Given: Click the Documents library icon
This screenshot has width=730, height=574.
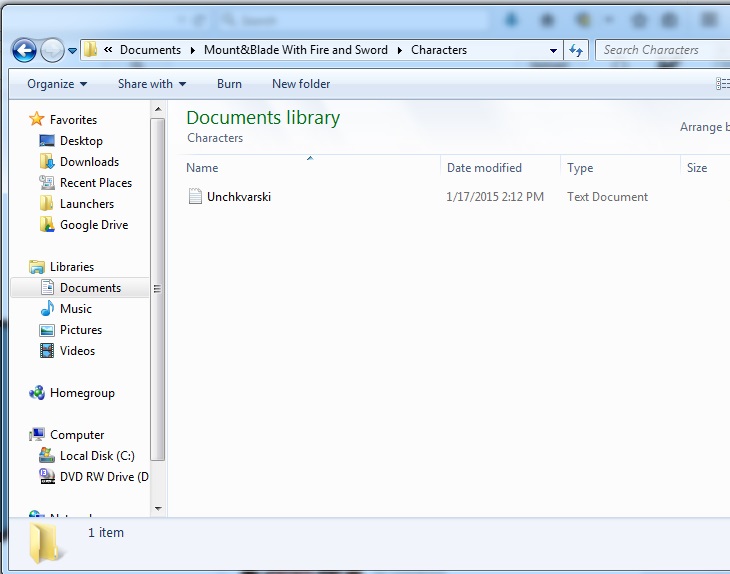Looking at the screenshot, I should [x=47, y=287].
